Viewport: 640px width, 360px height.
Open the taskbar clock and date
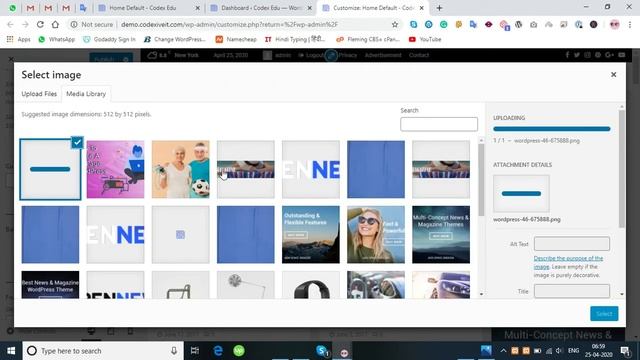coord(598,351)
